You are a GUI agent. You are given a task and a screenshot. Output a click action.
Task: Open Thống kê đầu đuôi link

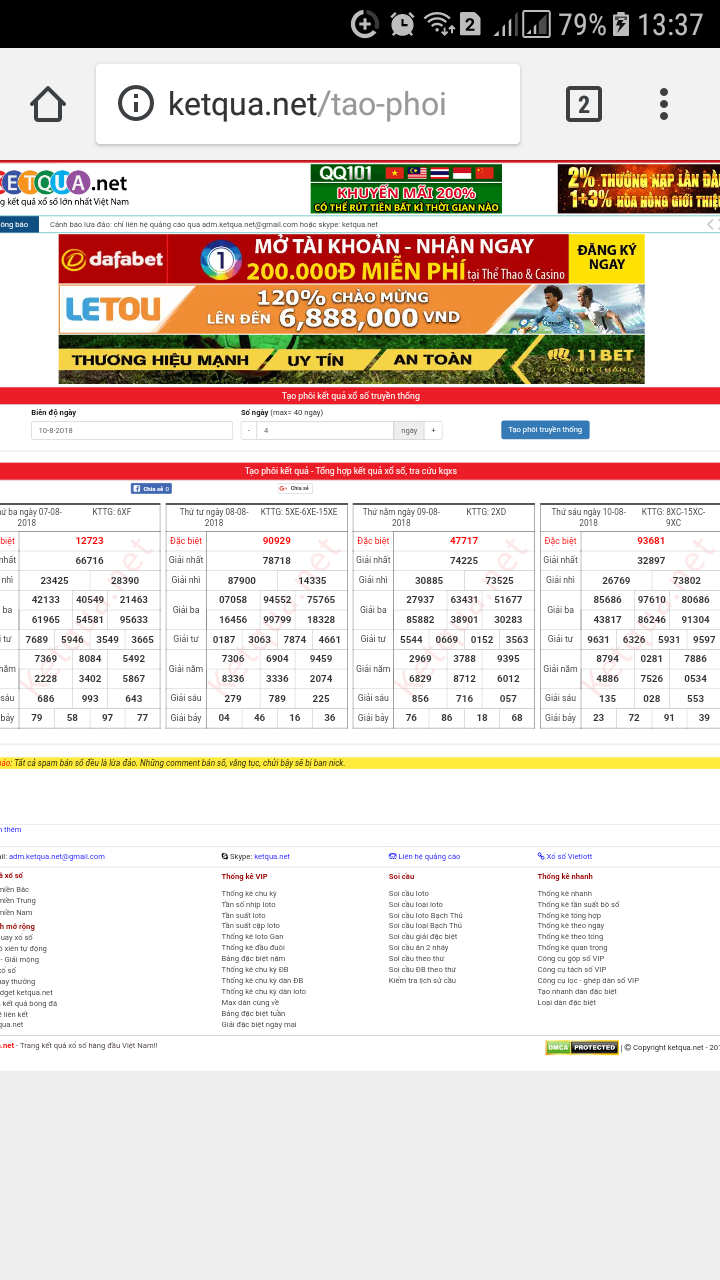coord(253,948)
